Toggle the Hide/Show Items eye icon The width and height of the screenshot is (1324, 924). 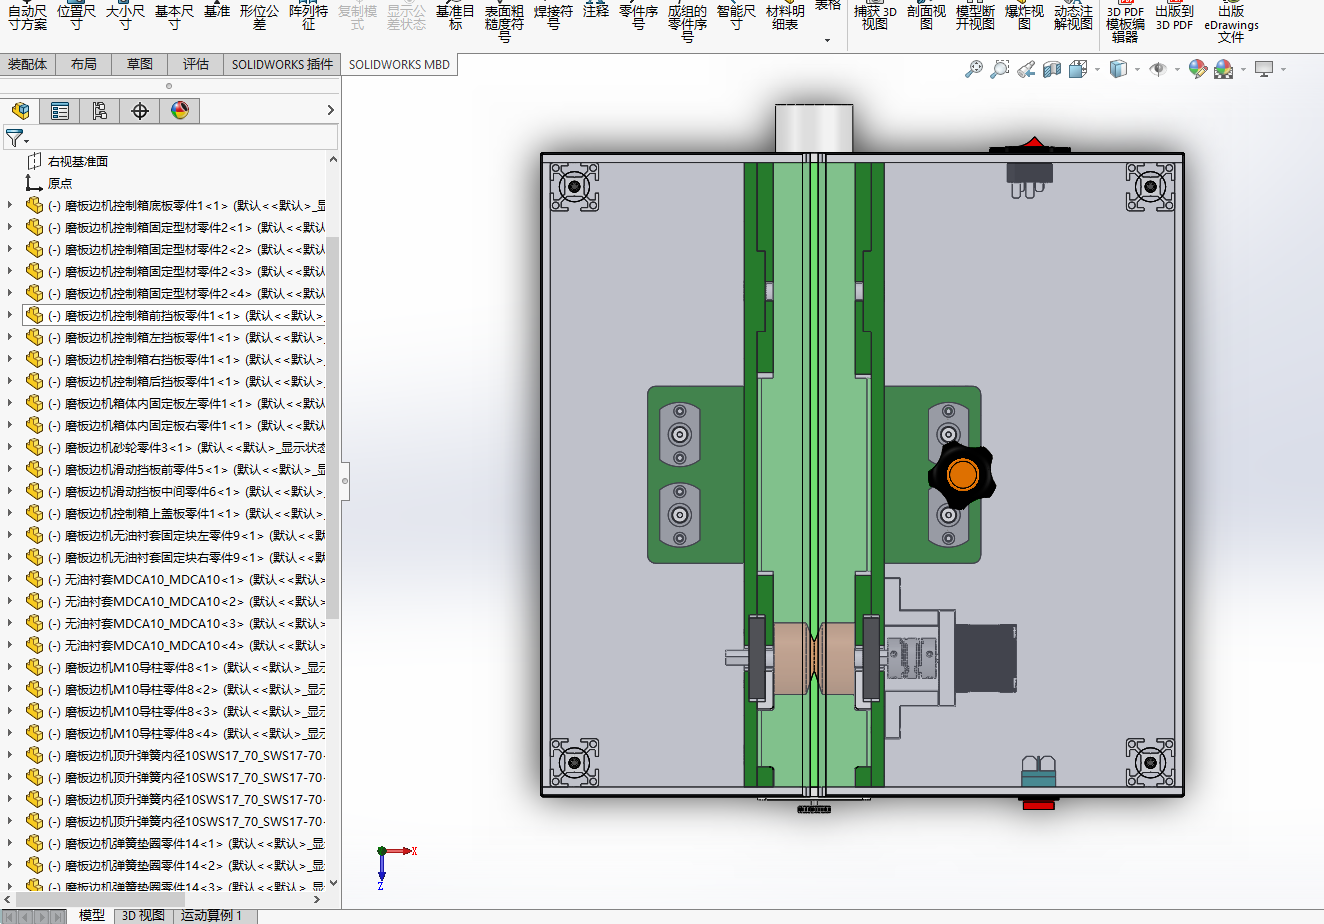[x=1158, y=69]
